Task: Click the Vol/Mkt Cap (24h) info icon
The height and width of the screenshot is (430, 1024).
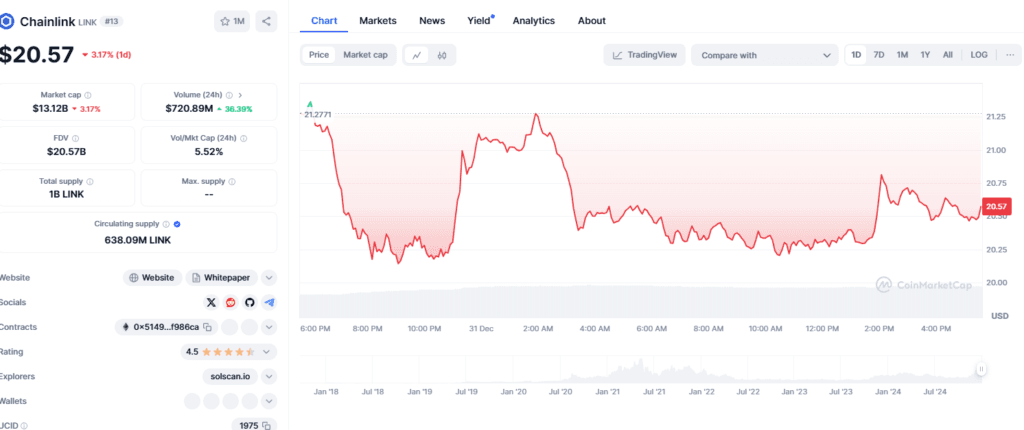Action: [x=242, y=139]
